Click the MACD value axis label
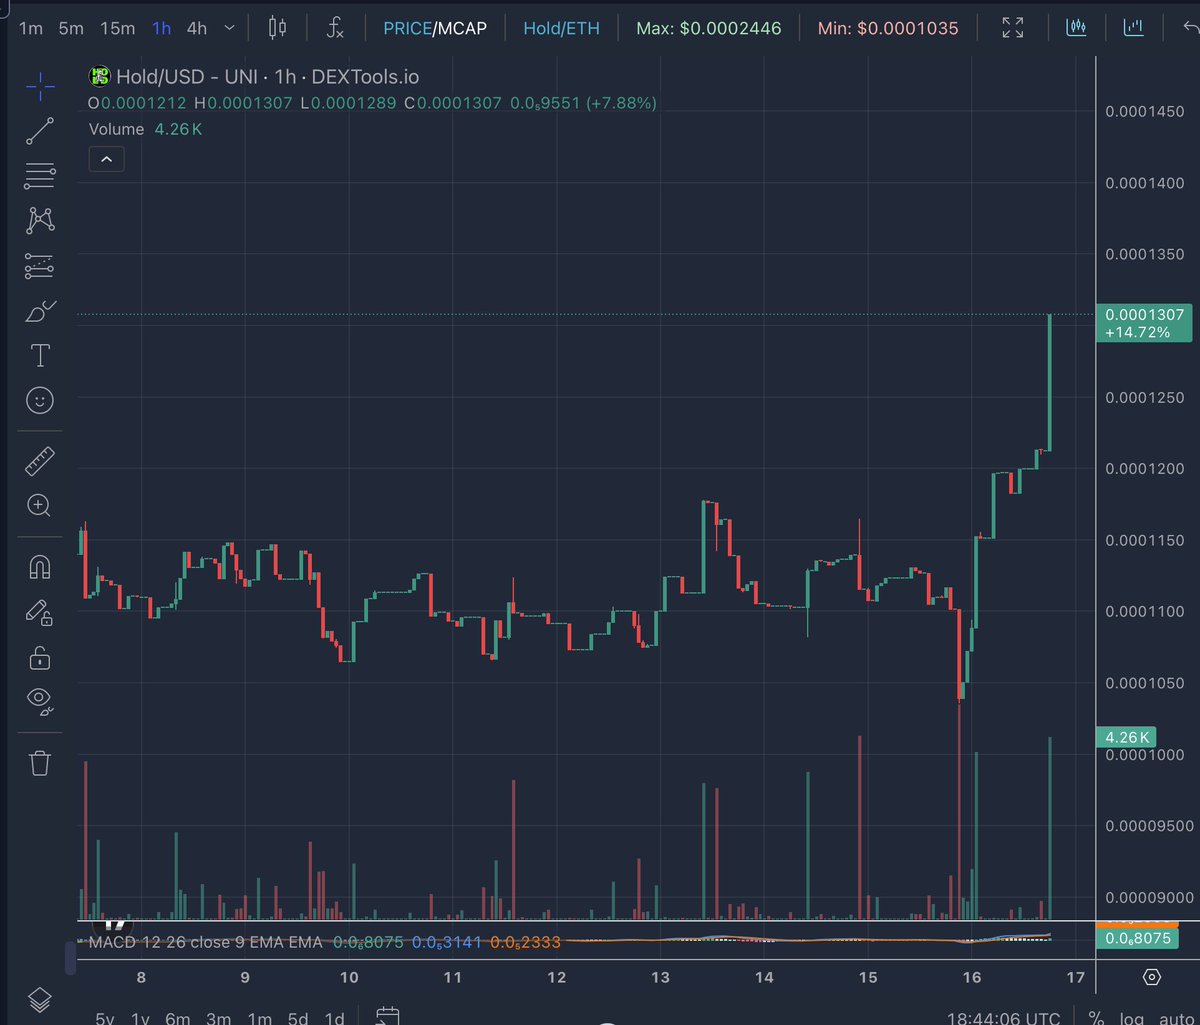This screenshot has height=1025, width=1200. [1137, 939]
